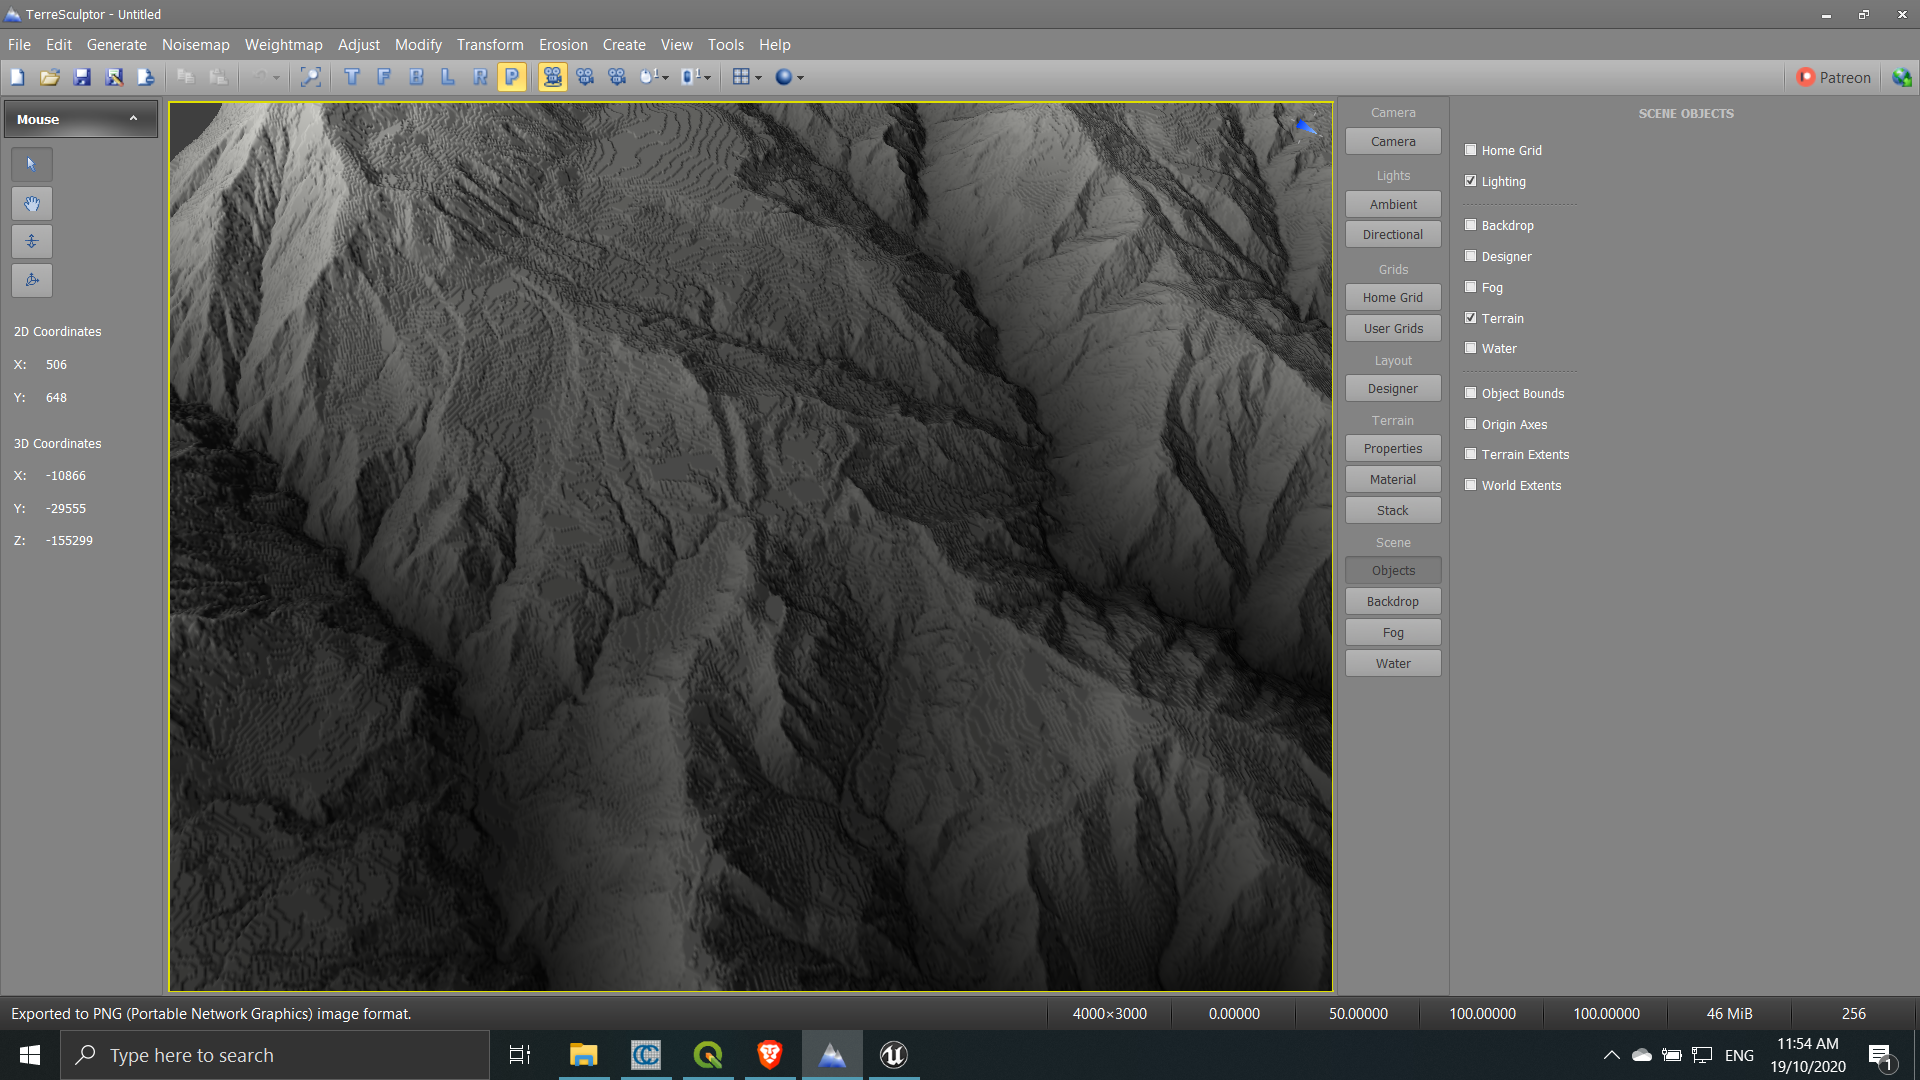Viewport: 1920px width, 1080px height.
Task: Open the terrain Properties panel
Action: pos(1392,448)
